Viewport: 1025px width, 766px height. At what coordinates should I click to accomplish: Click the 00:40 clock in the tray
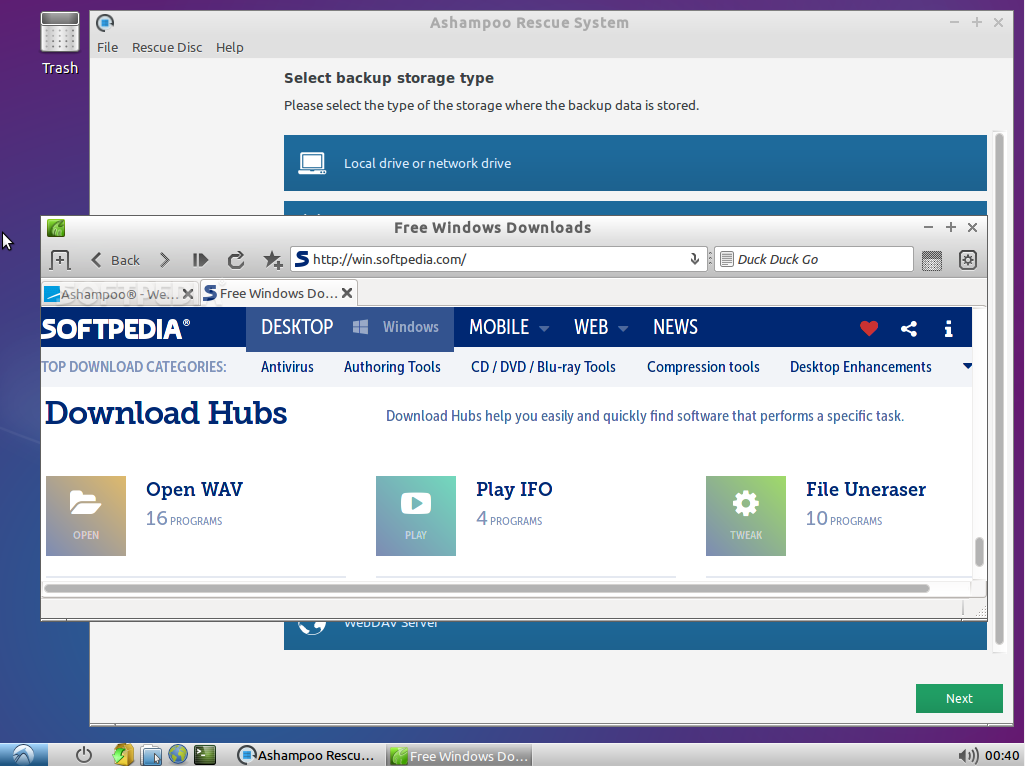click(1001, 756)
